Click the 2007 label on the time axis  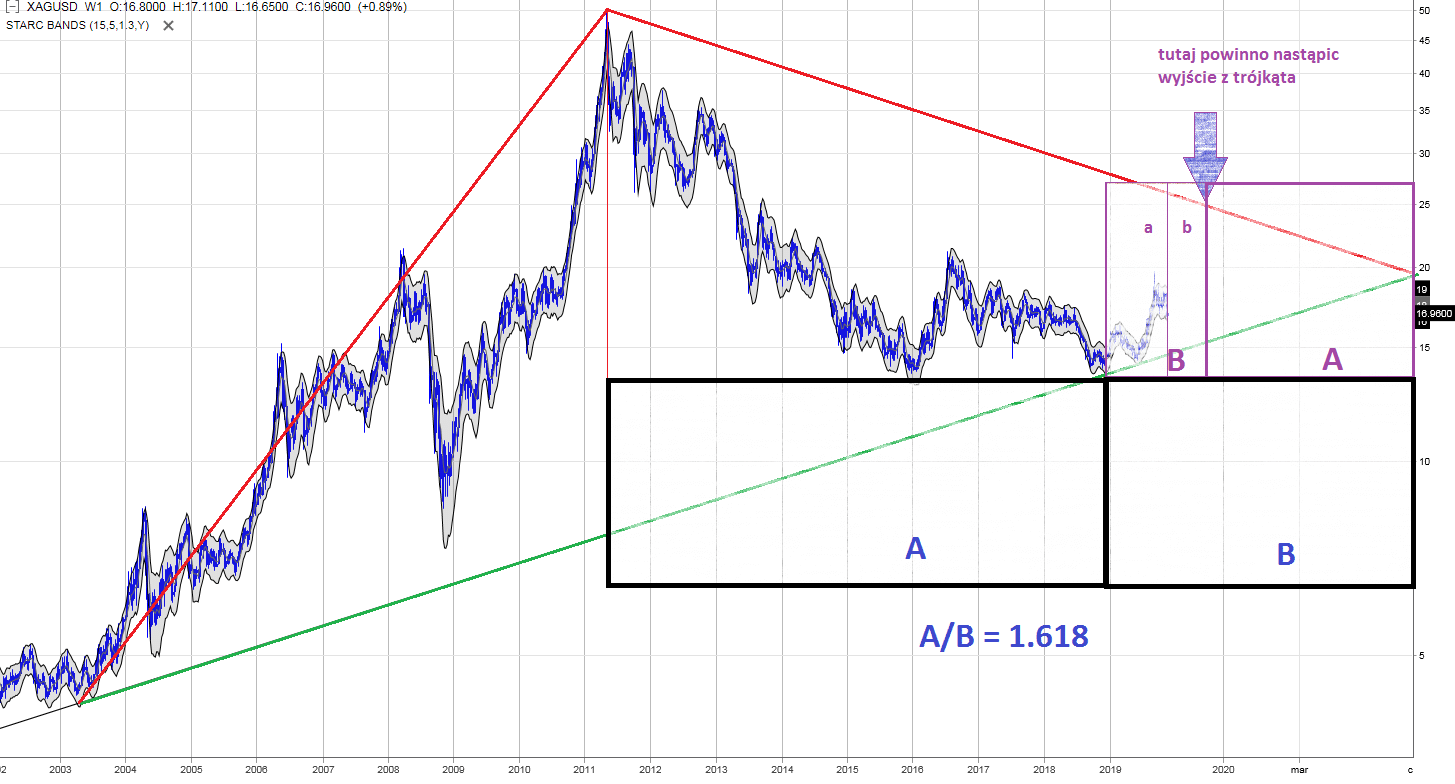coord(322,771)
